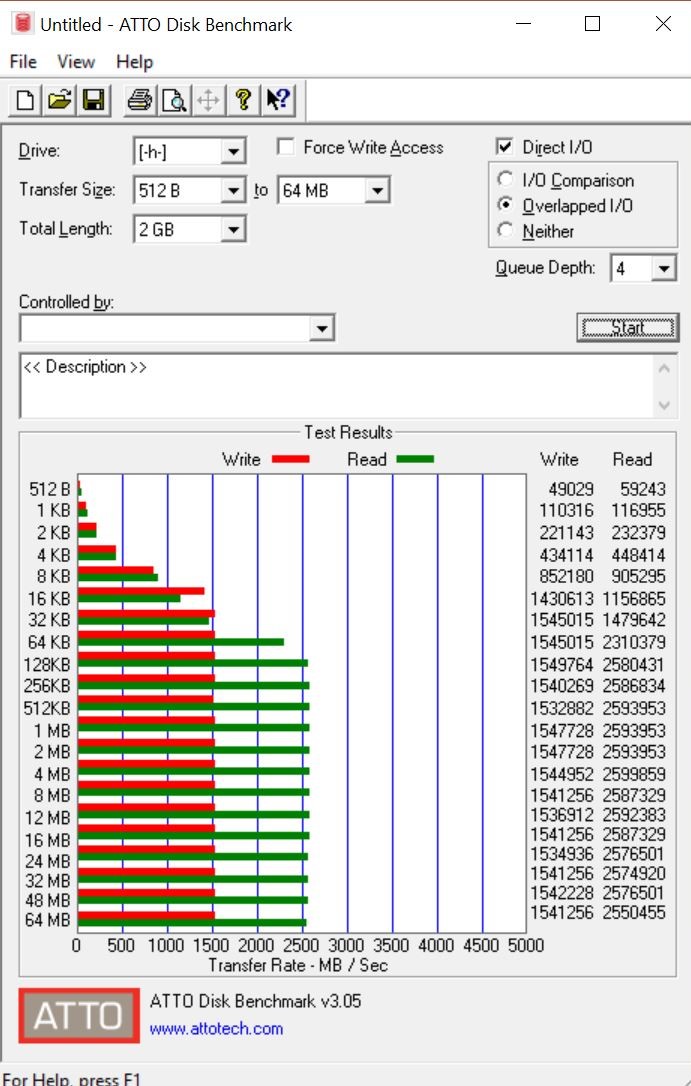This screenshot has width=691, height=1086.
Task: Open the Total Length dropdown
Action: point(233,229)
